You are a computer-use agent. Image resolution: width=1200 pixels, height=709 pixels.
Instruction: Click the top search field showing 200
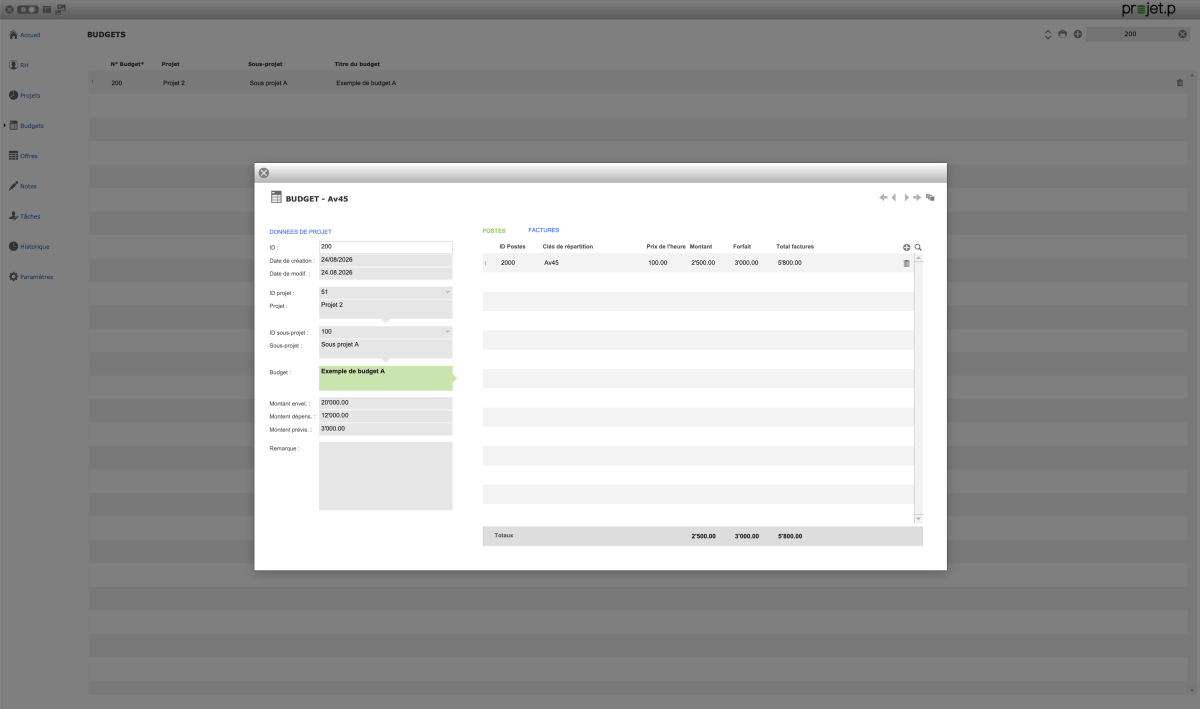point(1130,34)
